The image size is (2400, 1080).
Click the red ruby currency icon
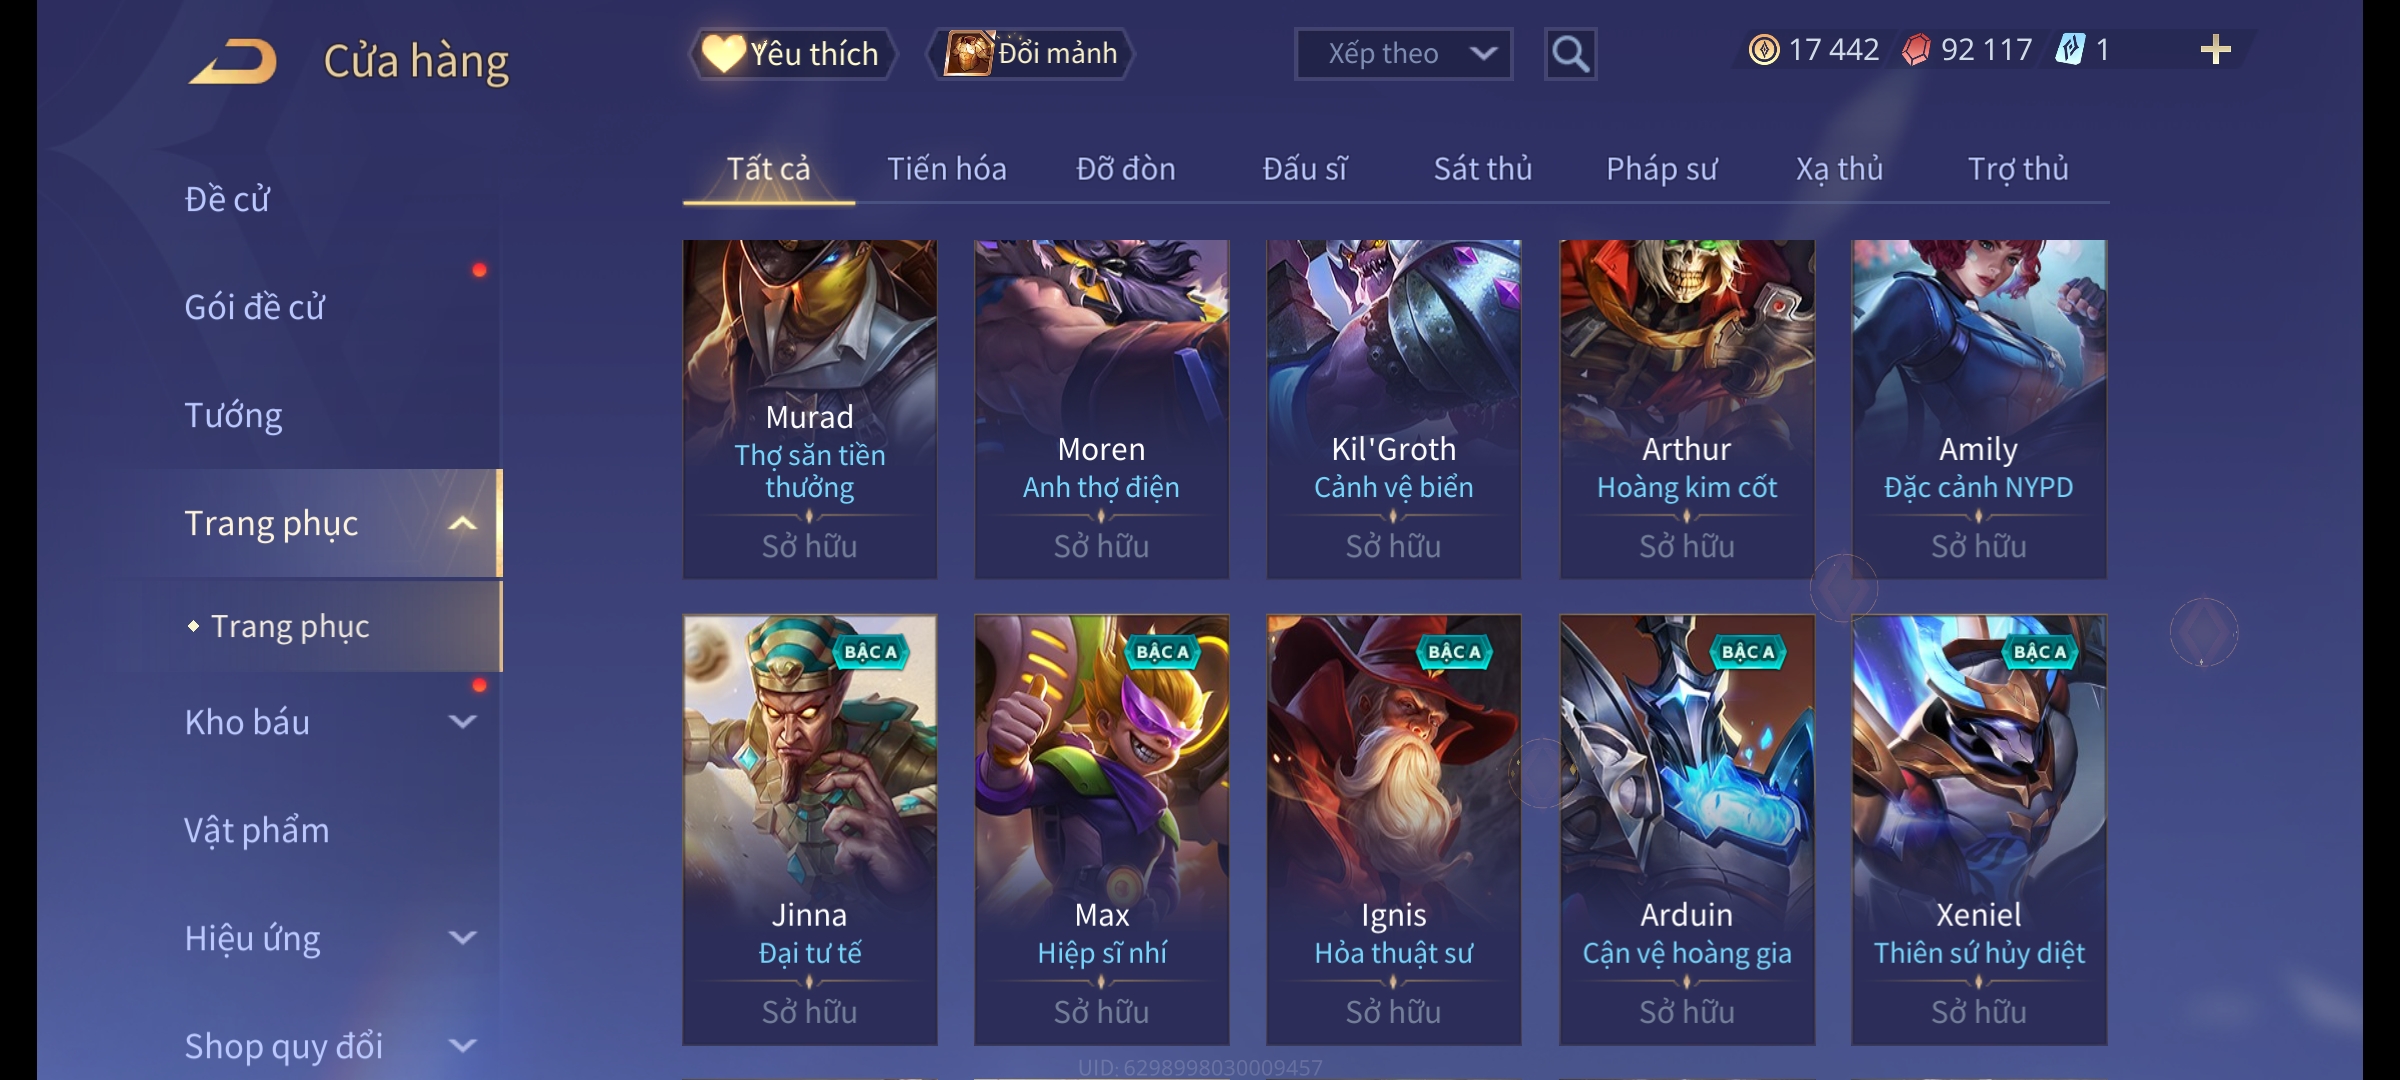[x=1915, y=50]
